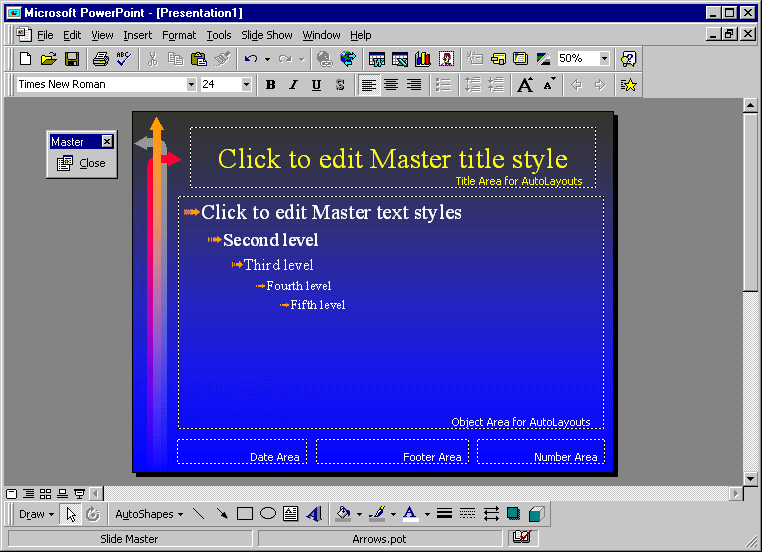Select the Oval drawing tool
This screenshot has width=762, height=552.
click(x=268, y=514)
